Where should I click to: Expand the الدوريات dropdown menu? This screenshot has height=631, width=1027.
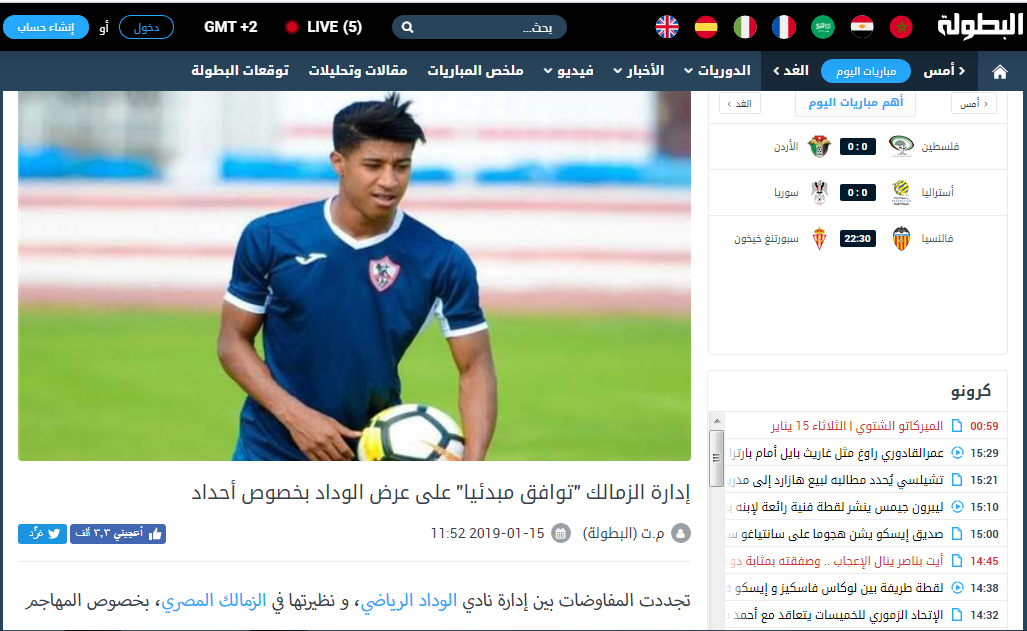pos(717,70)
